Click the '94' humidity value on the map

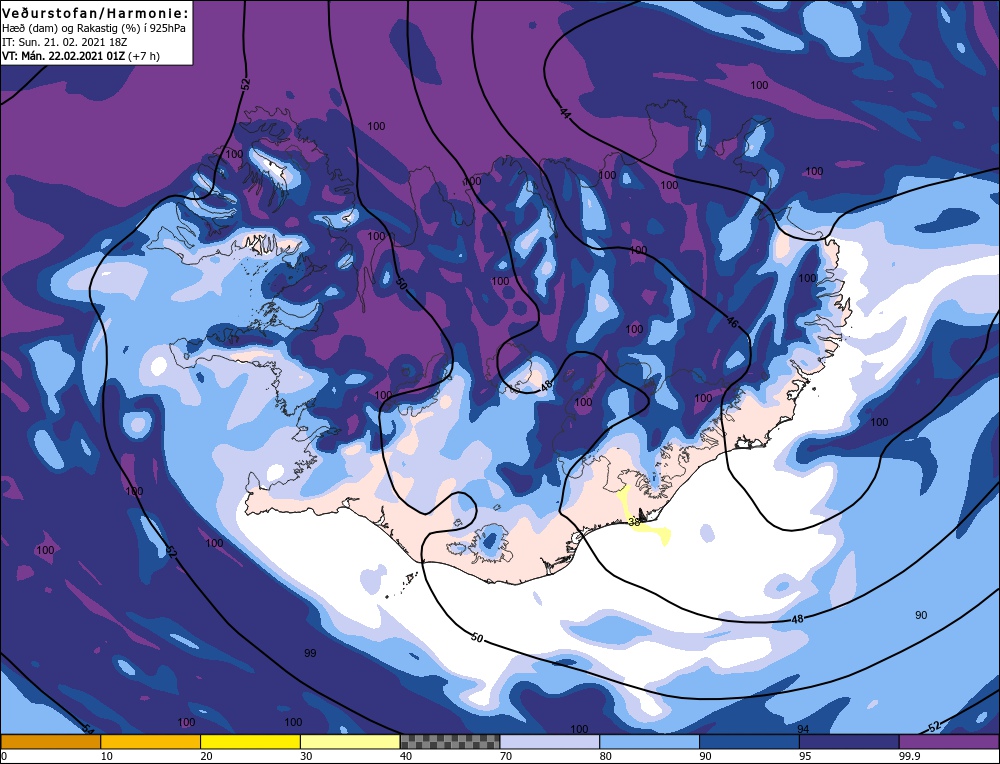pyautogui.click(x=803, y=729)
